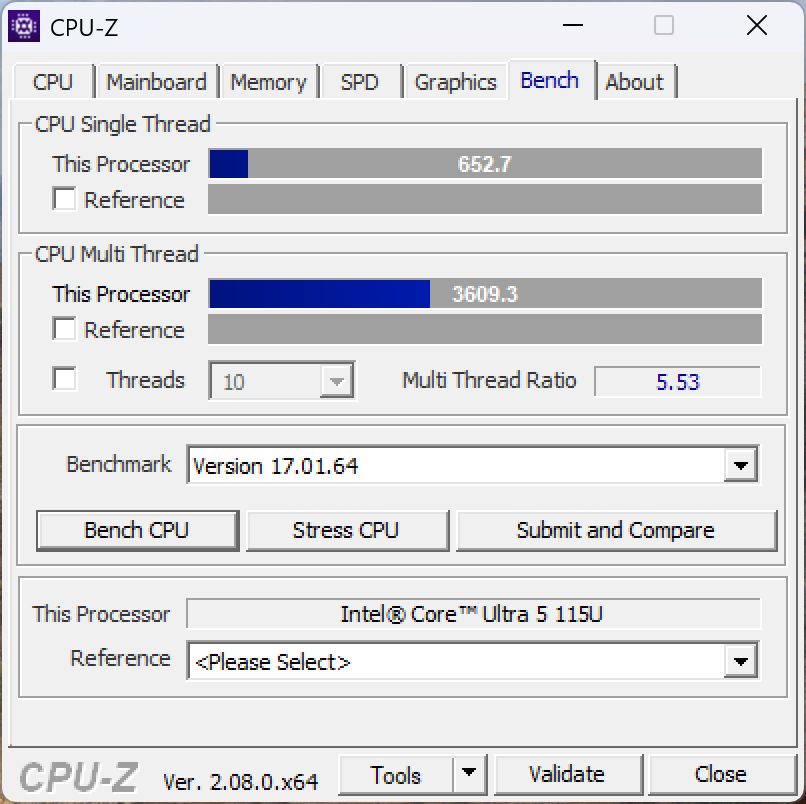The width and height of the screenshot is (806, 804).
Task: Go to the Memory tab
Action: 268,82
